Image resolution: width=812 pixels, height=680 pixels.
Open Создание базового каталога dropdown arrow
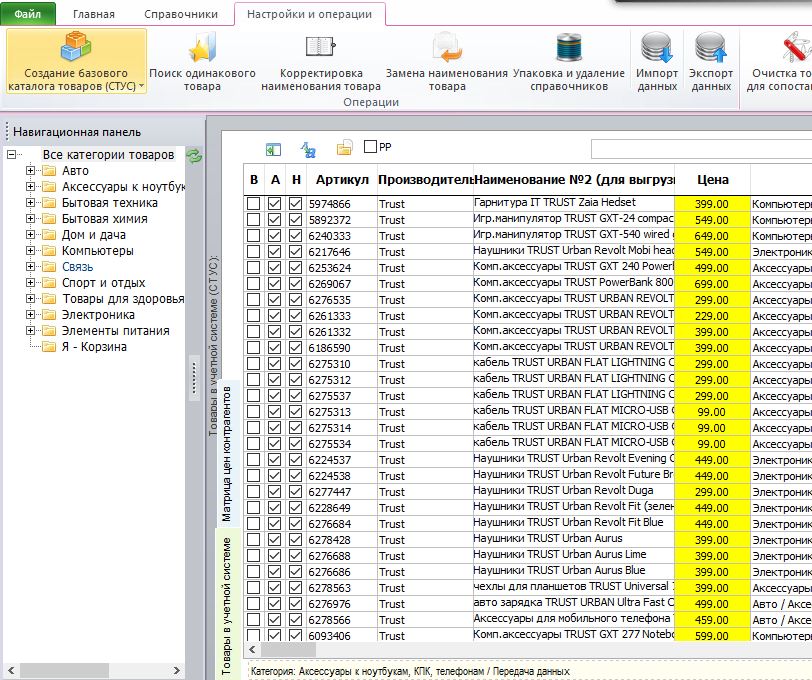[x=141, y=86]
